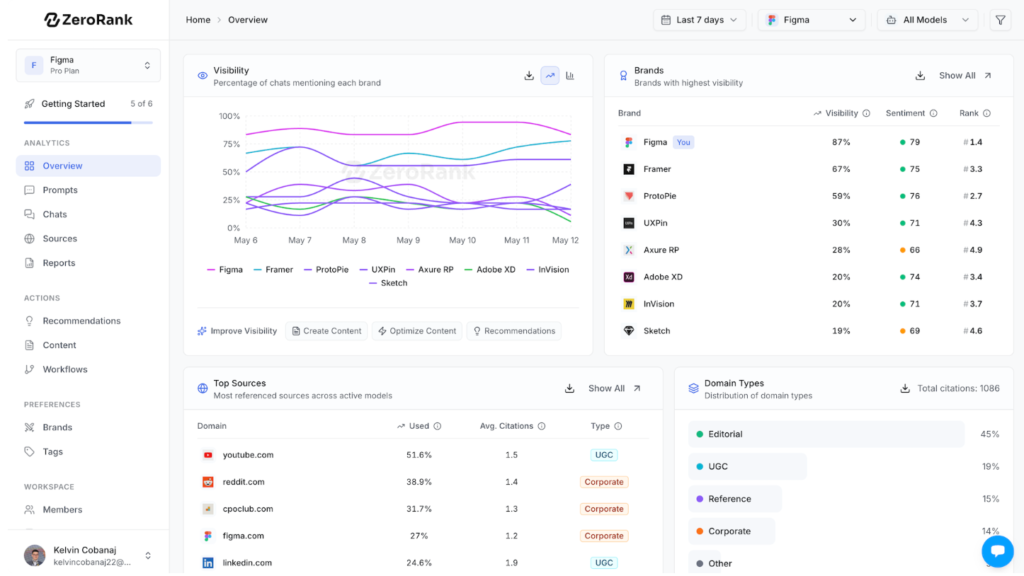Download the Domain Types data
The image size is (1024, 576).
pyautogui.click(x=904, y=389)
